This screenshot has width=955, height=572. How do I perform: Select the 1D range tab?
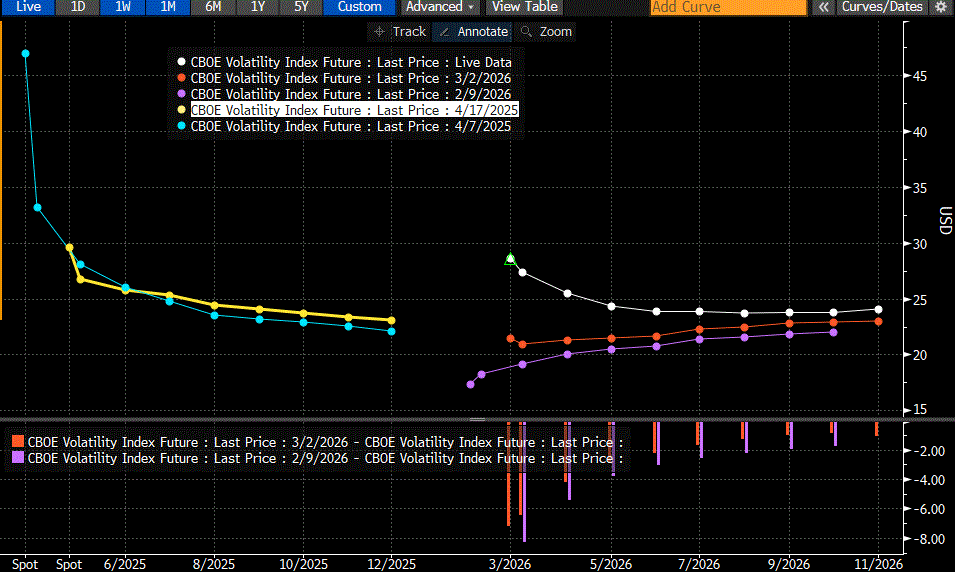(x=77, y=7)
